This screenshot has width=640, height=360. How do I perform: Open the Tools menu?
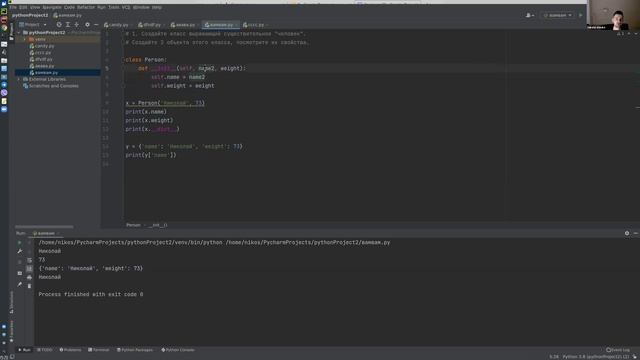(114, 7)
